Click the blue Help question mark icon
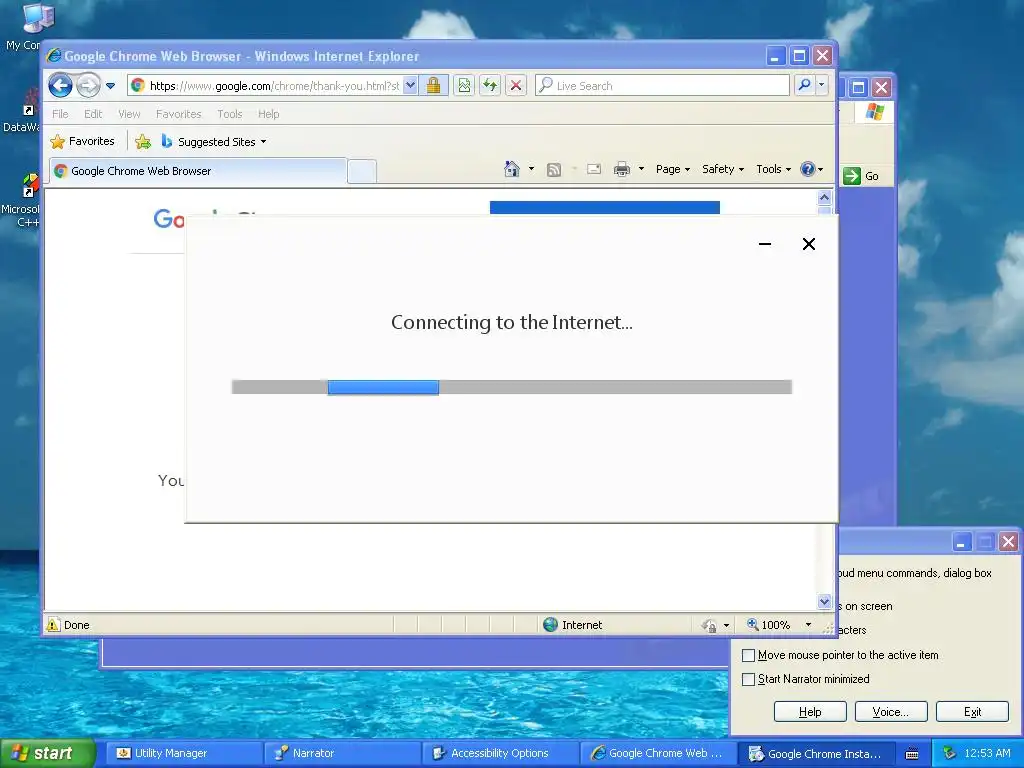Viewport: 1024px width, 768px height. coord(808,169)
